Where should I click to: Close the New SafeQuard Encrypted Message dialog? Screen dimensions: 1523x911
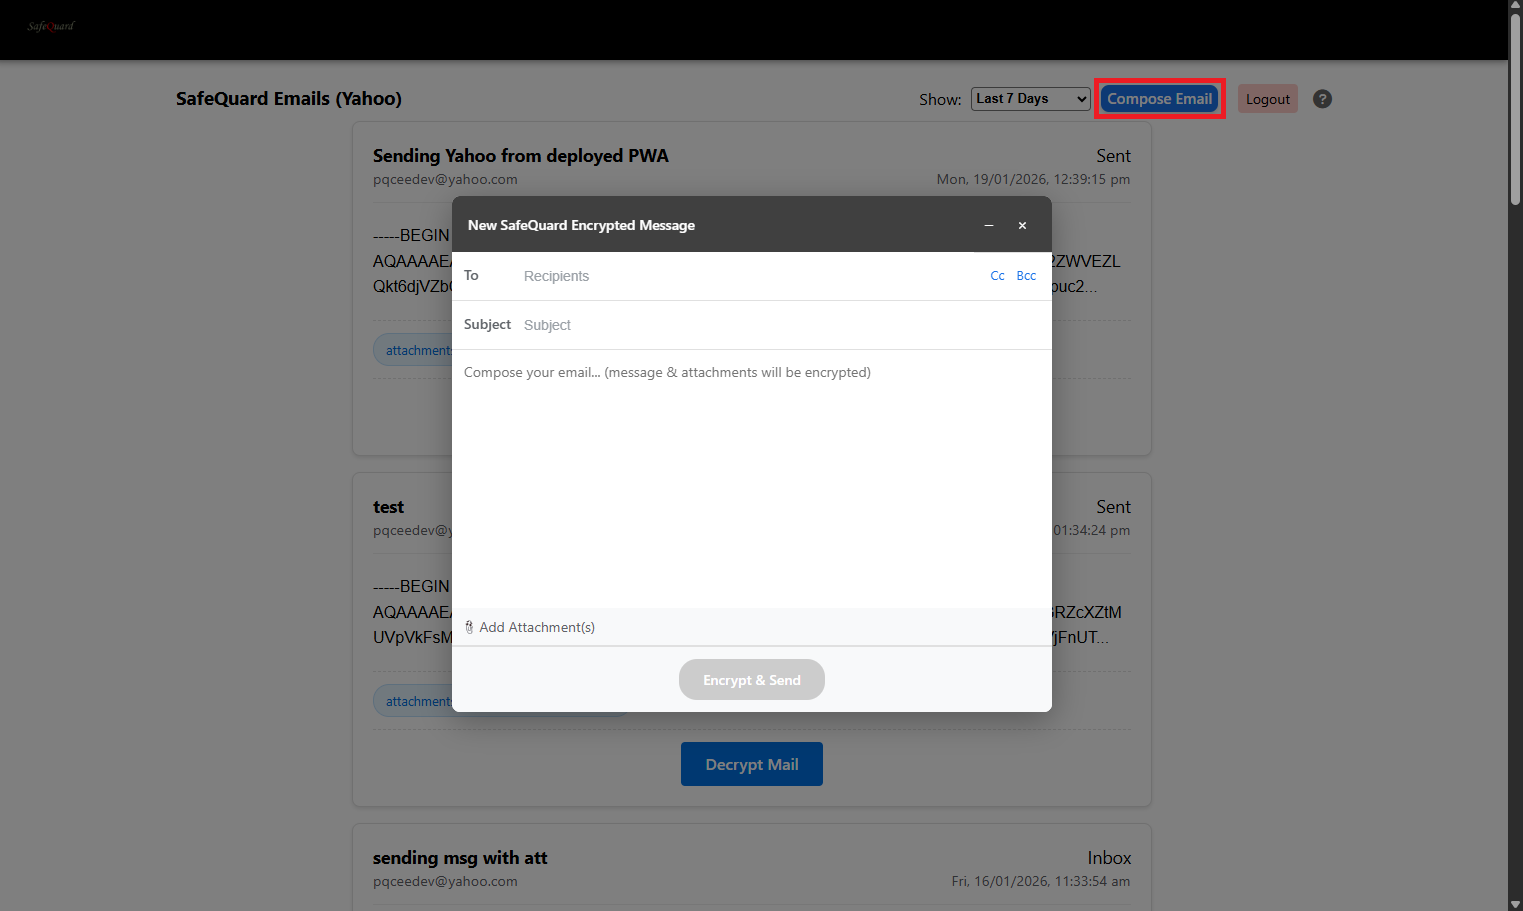point(1022,226)
